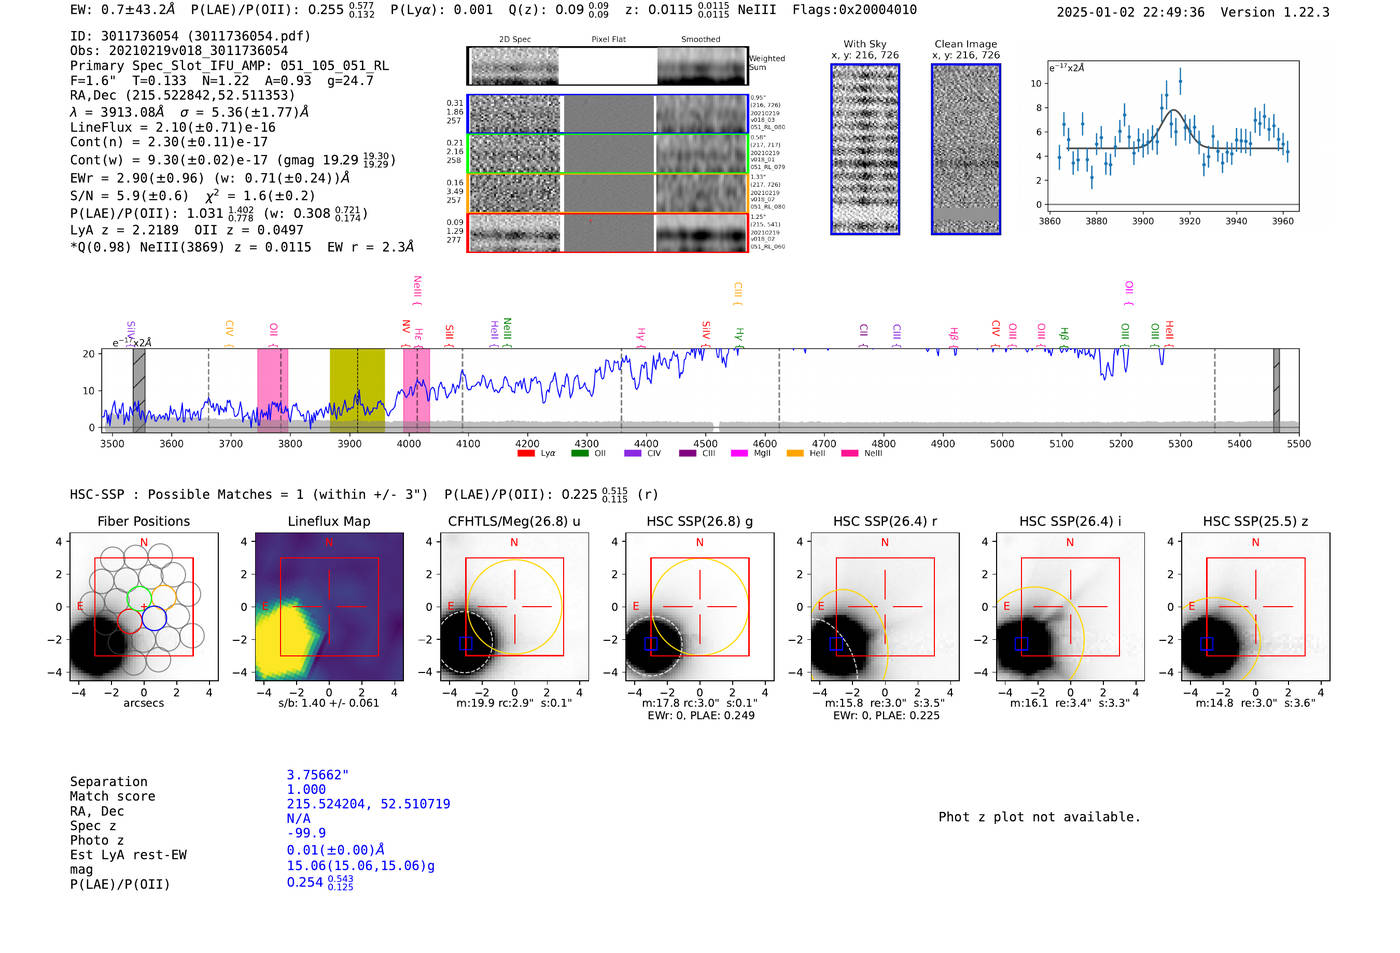The height and width of the screenshot is (953, 1400).
Task: Click the catalog RA, Dec 215.524204, 52.510719
Action: [x=369, y=804]
